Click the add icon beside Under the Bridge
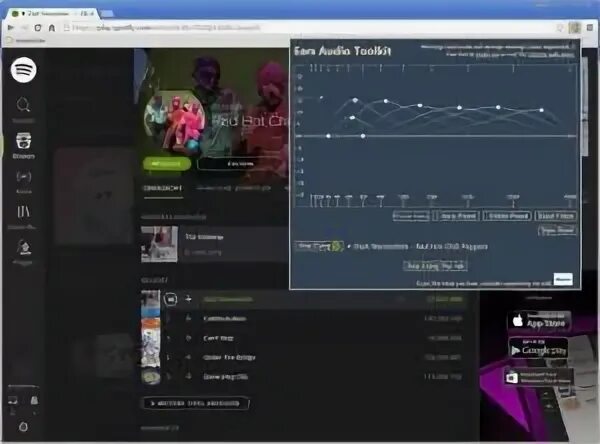Viewport: 600px width, 444px height. [x=188, y=357]
